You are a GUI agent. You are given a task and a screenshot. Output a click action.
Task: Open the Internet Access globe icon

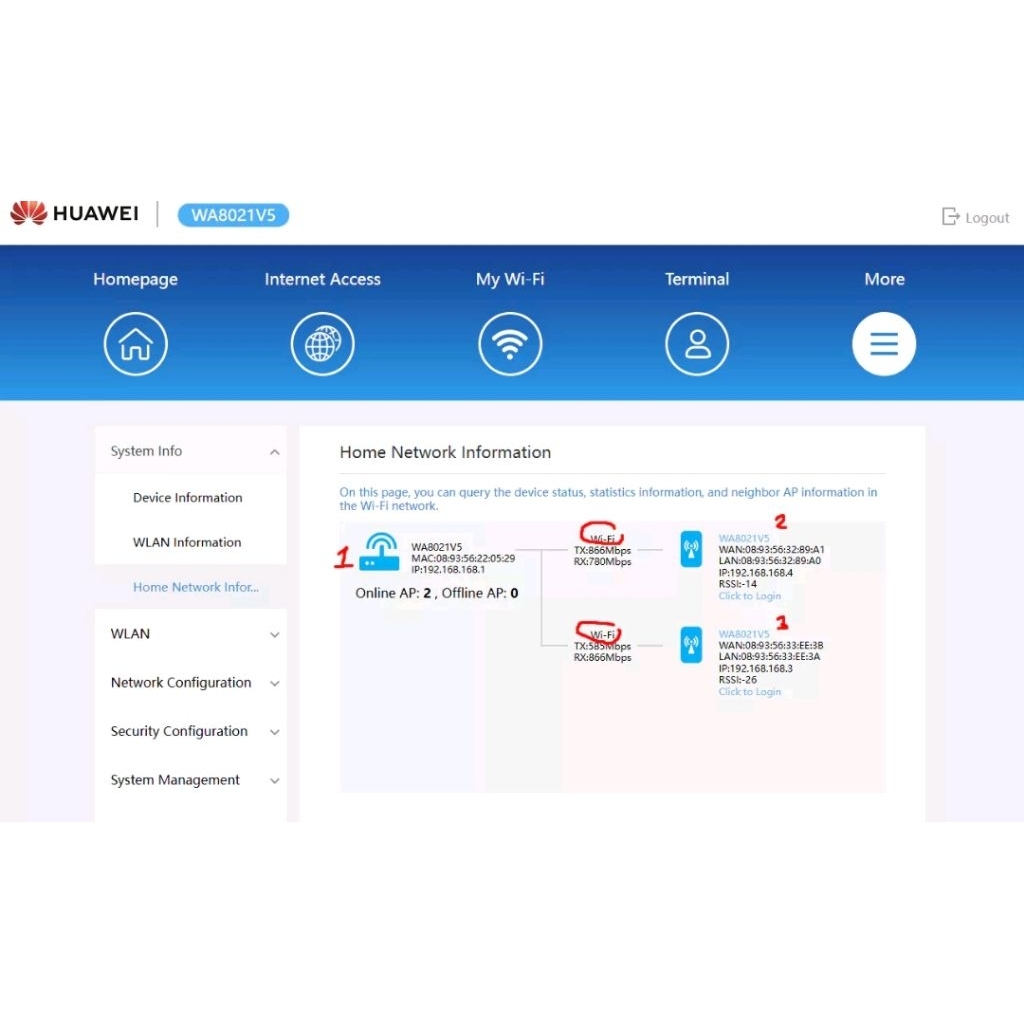pos(323,344)
